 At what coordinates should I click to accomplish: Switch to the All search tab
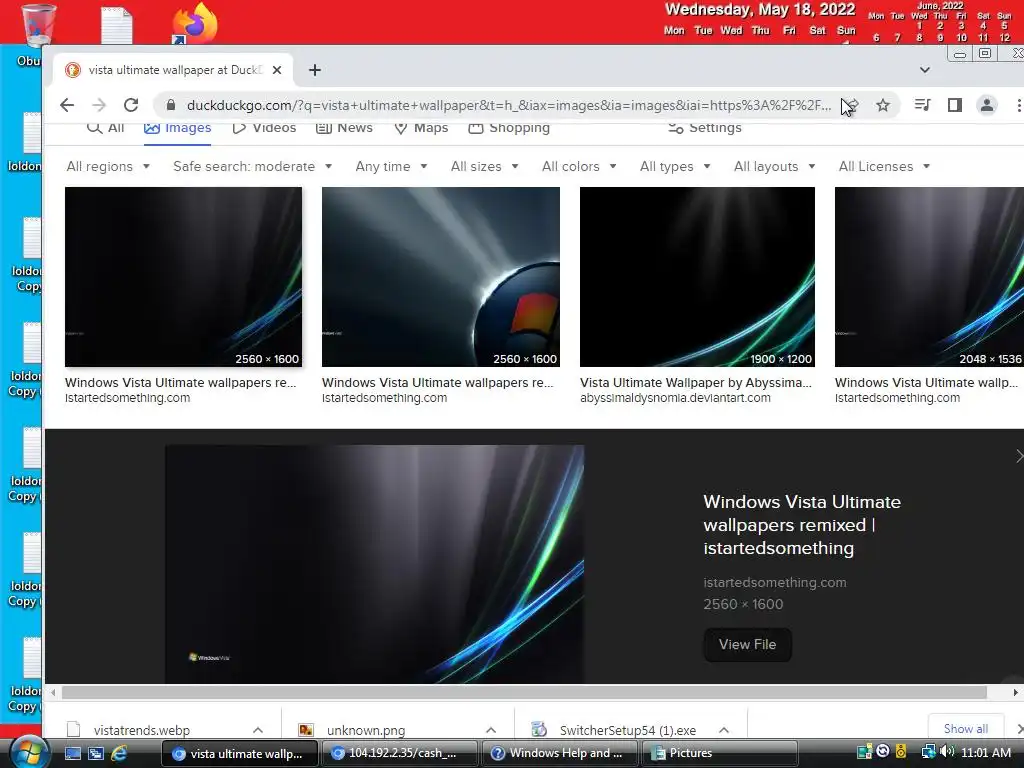pos(105,127)
